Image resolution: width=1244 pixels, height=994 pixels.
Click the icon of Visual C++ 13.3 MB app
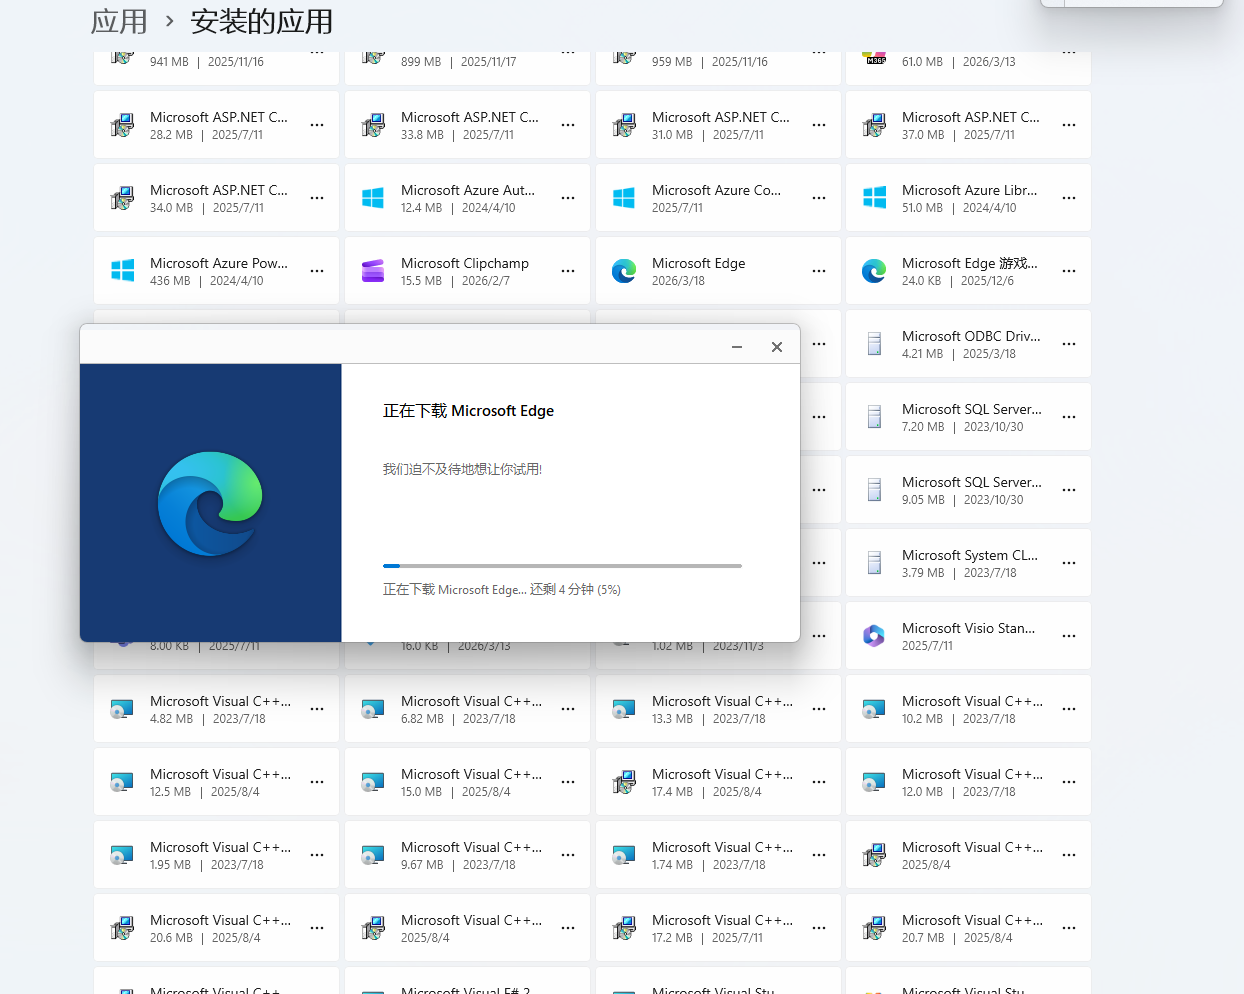click(624, 709)
